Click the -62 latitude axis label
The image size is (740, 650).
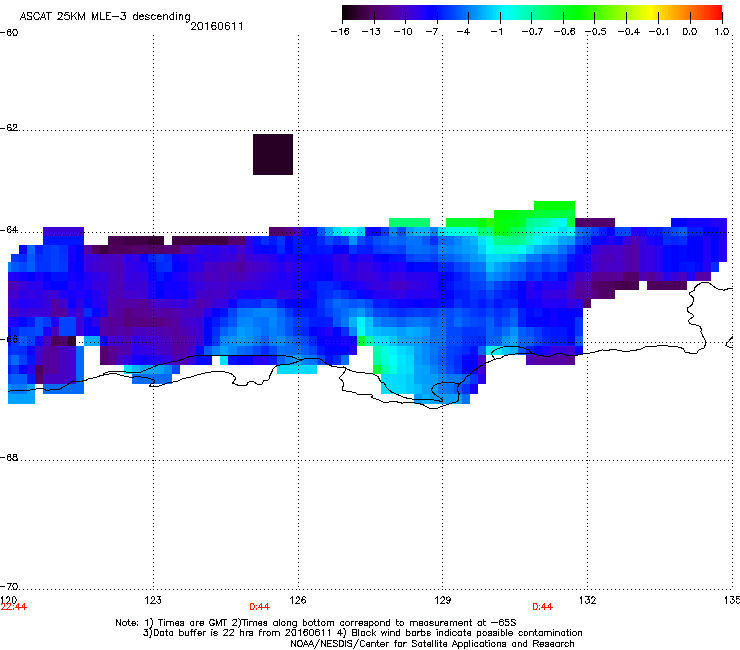[x=9, y=128]
